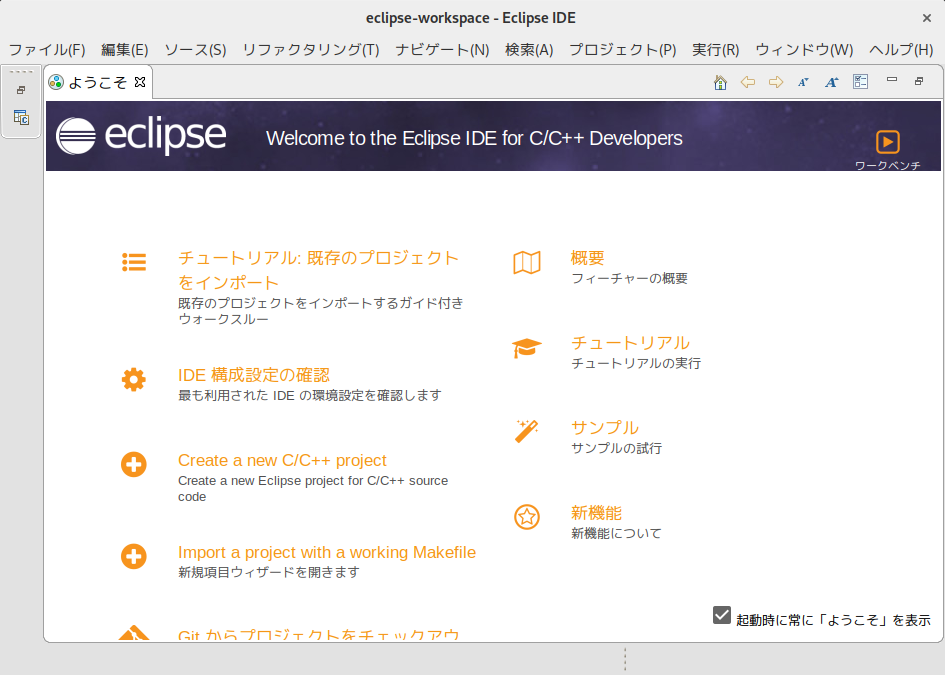Click the star icon for 新機能
945x675 pixels.
[x=527, y=517]
